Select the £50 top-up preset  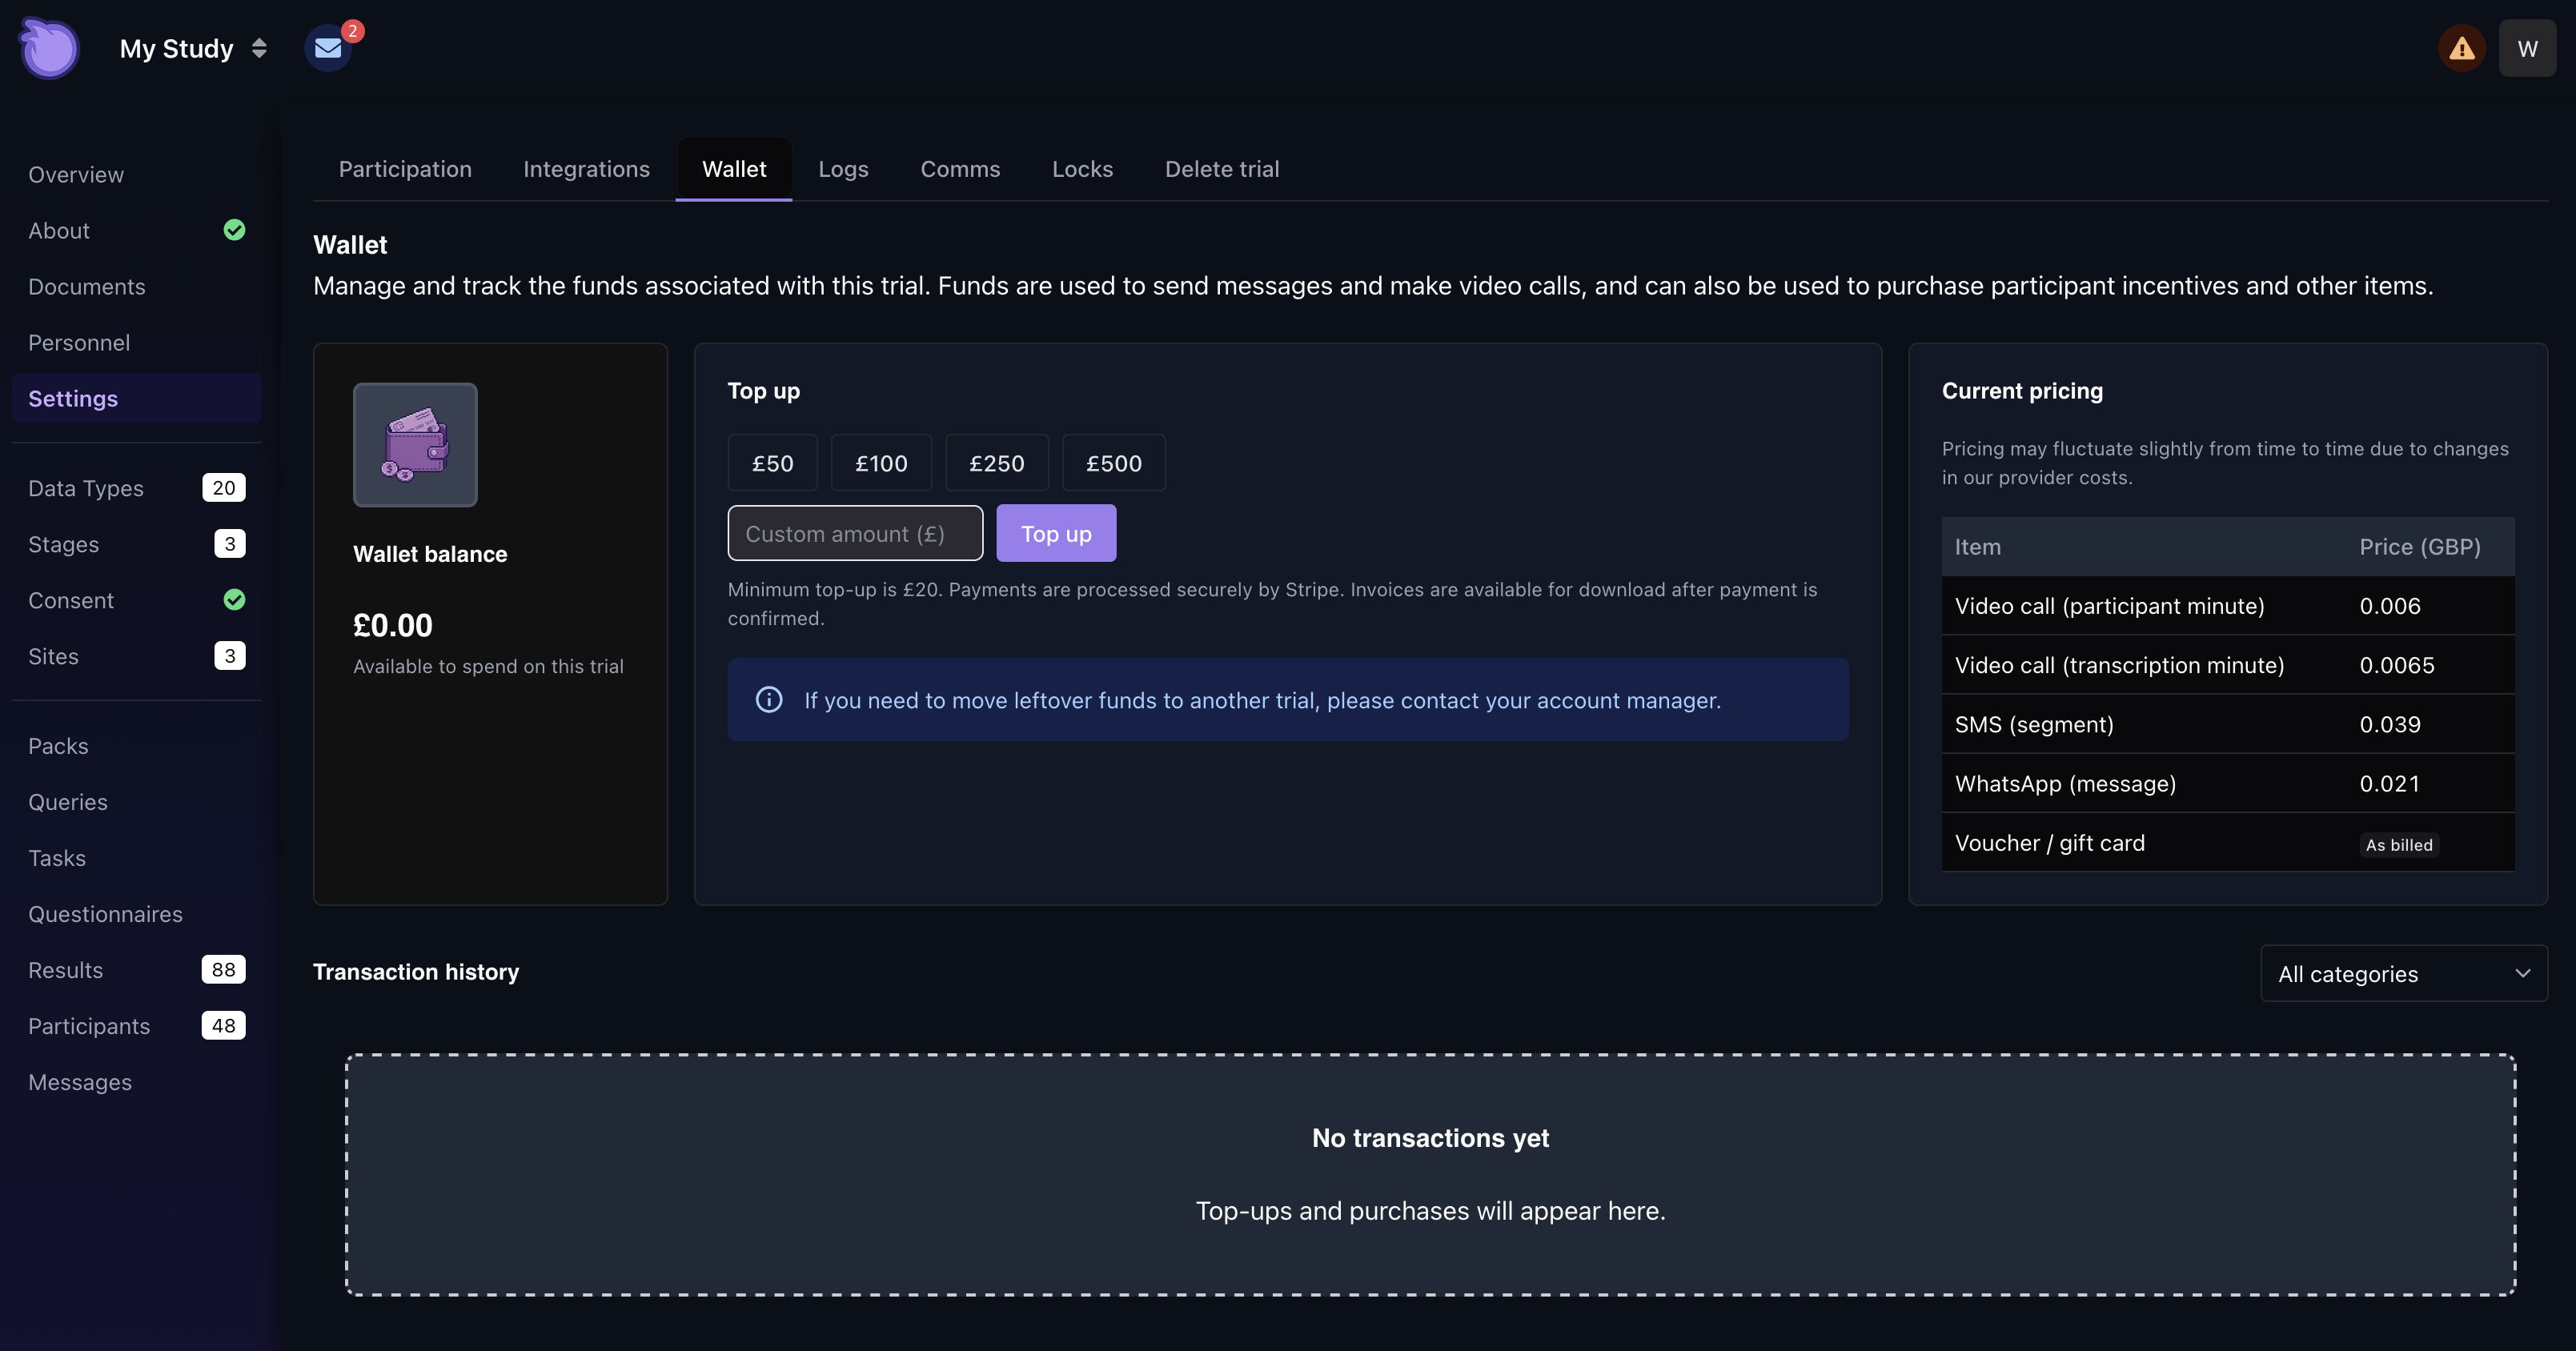point(772,463)
